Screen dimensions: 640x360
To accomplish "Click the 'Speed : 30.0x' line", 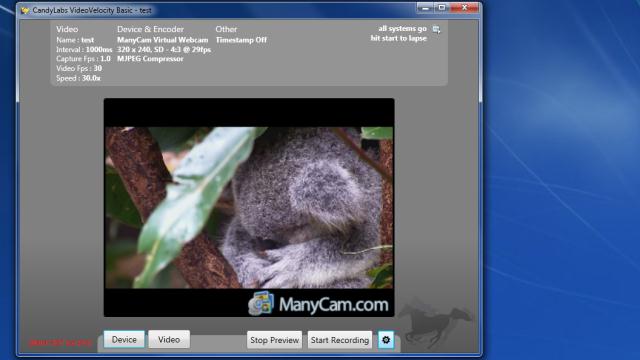I will click(78, 78).
